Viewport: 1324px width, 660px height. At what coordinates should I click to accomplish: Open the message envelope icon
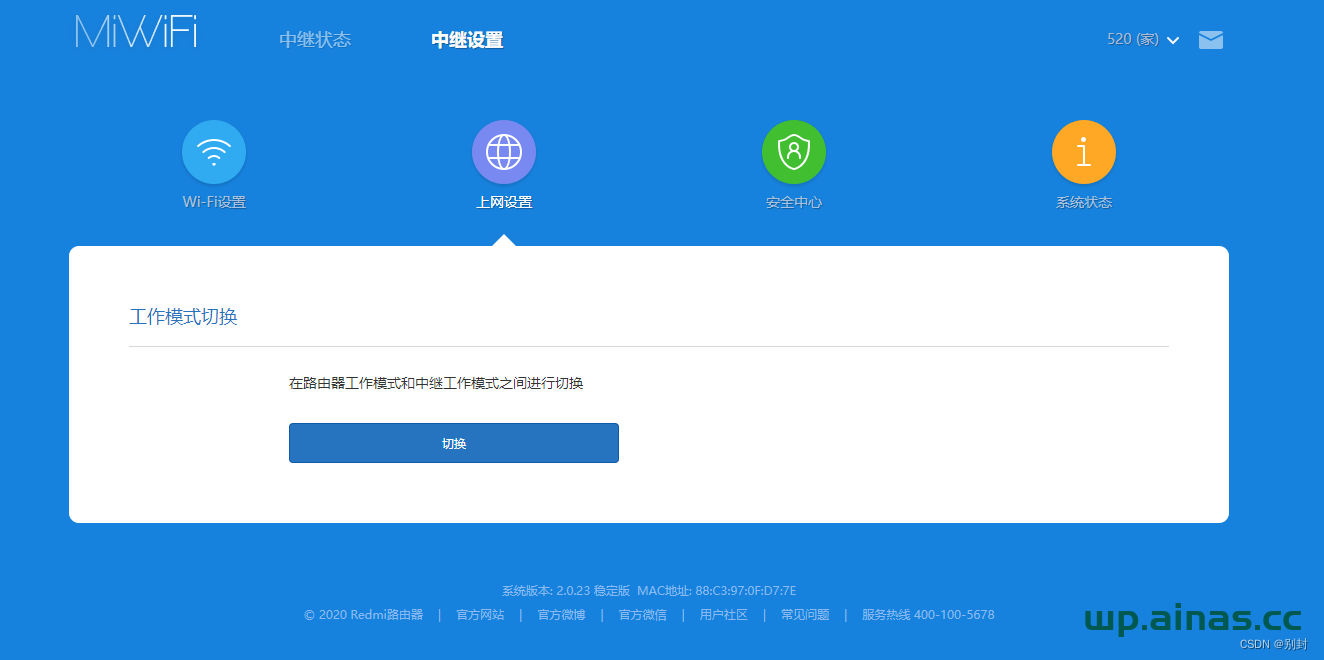[1210, 40]
